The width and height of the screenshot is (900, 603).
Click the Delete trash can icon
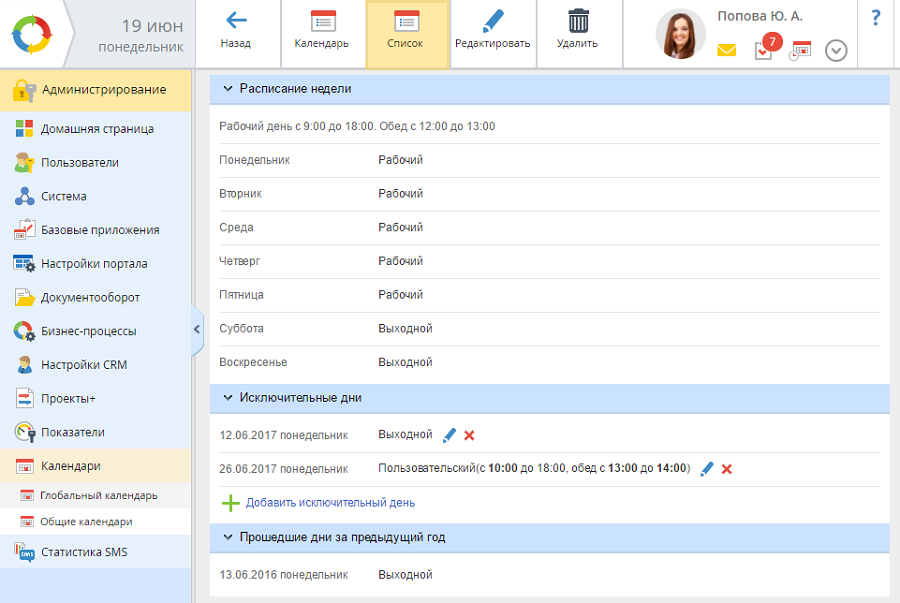[577, 30]
